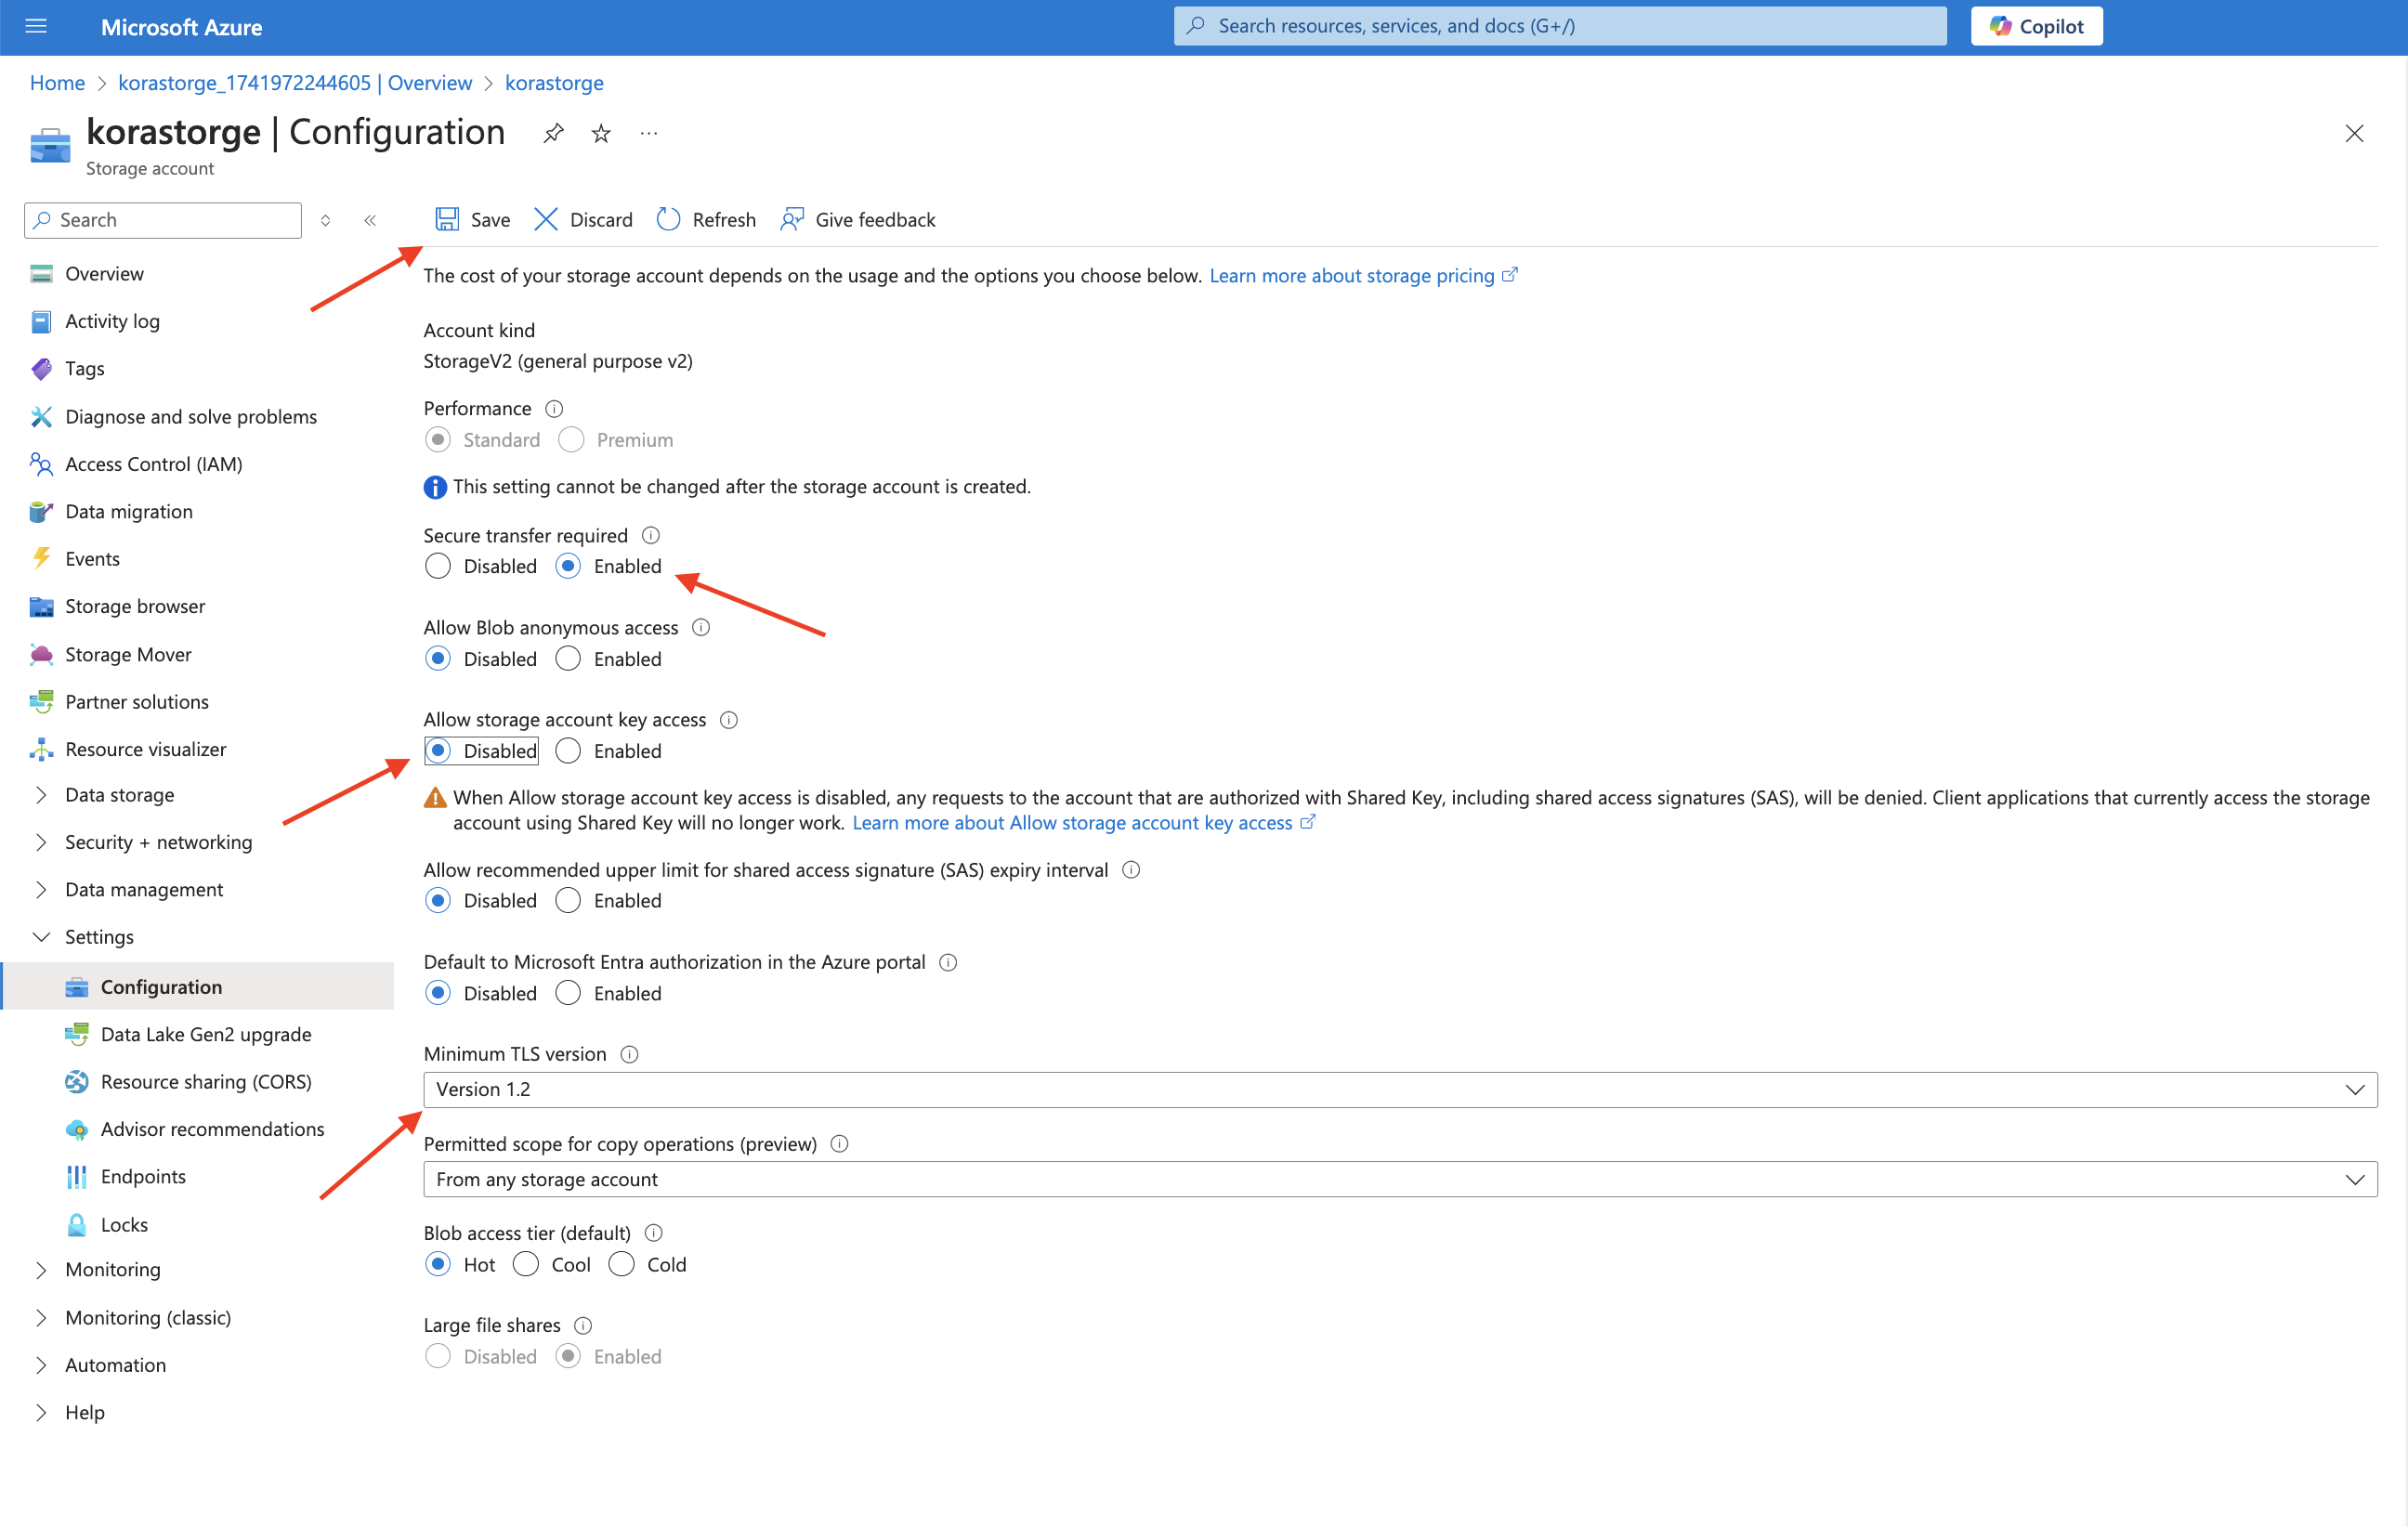
Task: Enable Allow Blob anonymous access
Action: 568,659
